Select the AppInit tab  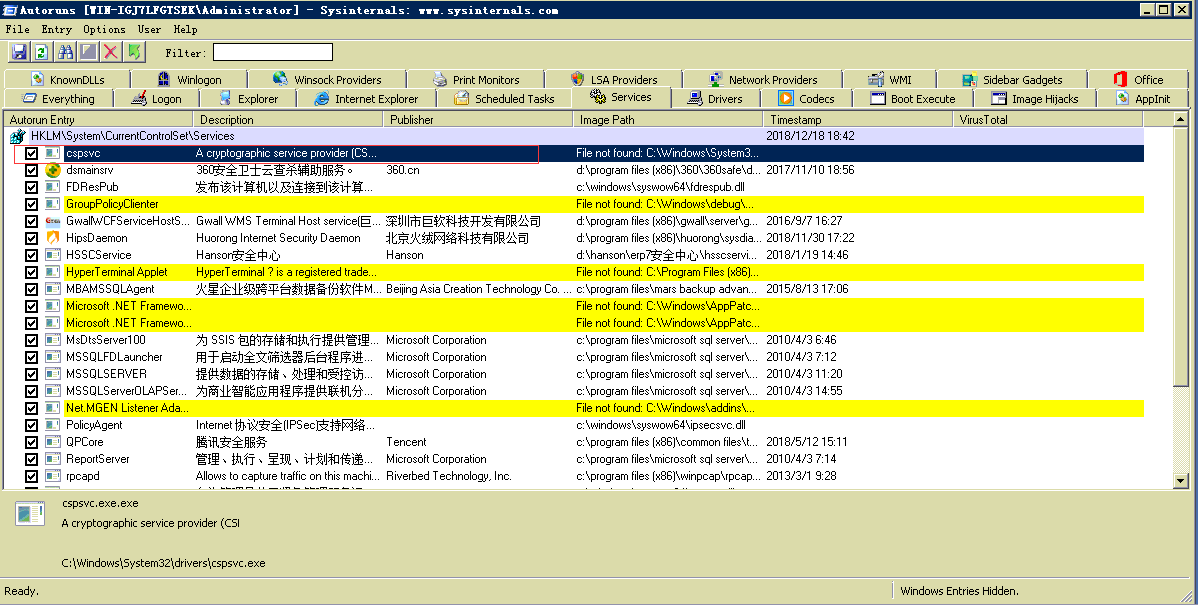pos(1142,99)
